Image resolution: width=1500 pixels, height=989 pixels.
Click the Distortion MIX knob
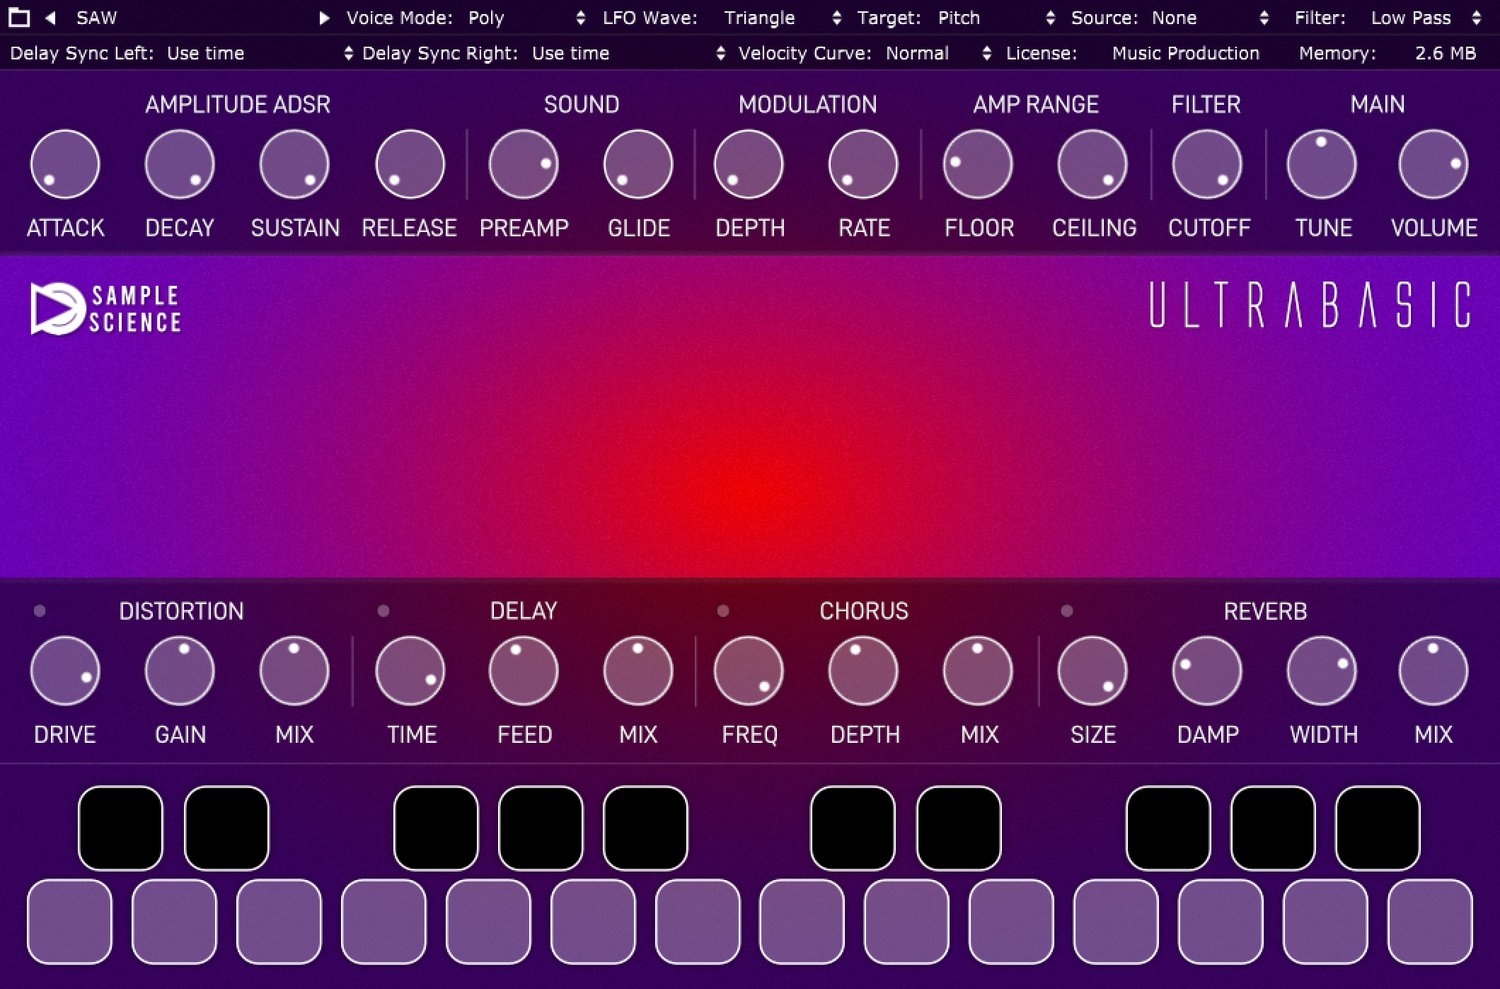(x=295, y=671)
